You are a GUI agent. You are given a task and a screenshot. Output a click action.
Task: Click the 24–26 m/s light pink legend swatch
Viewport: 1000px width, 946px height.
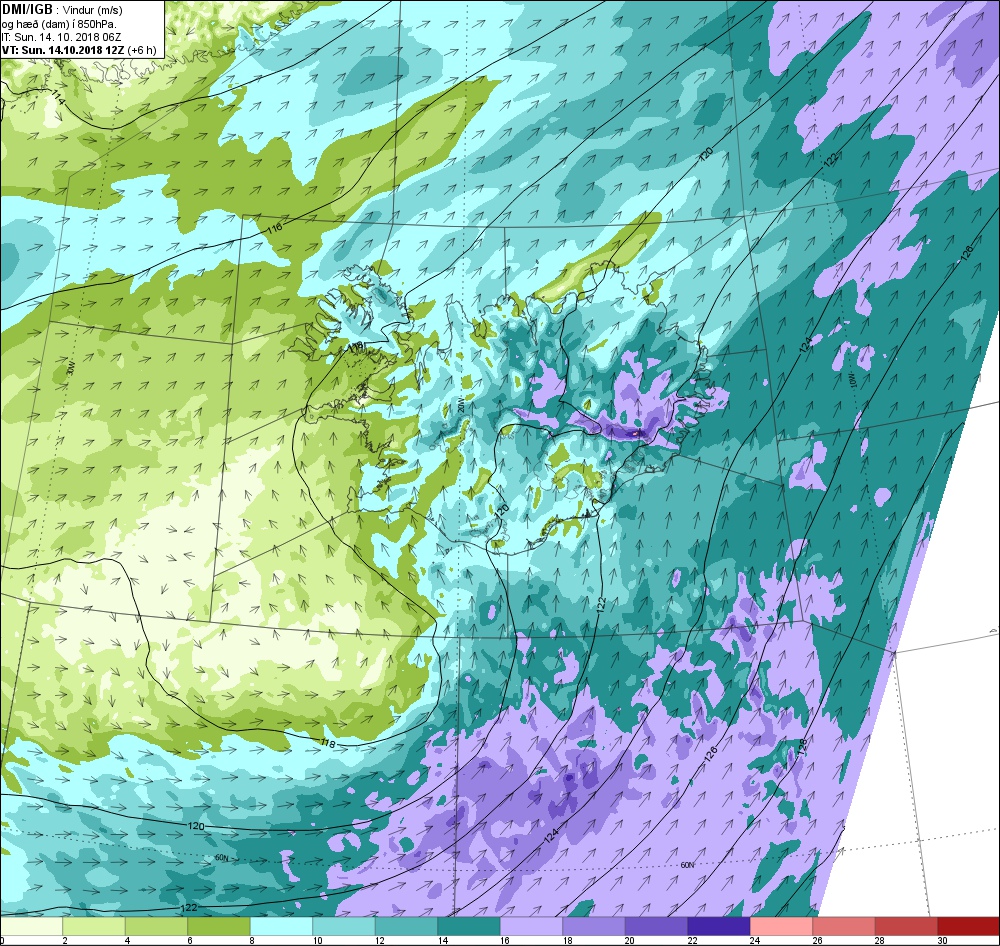[x=781, y=926]
